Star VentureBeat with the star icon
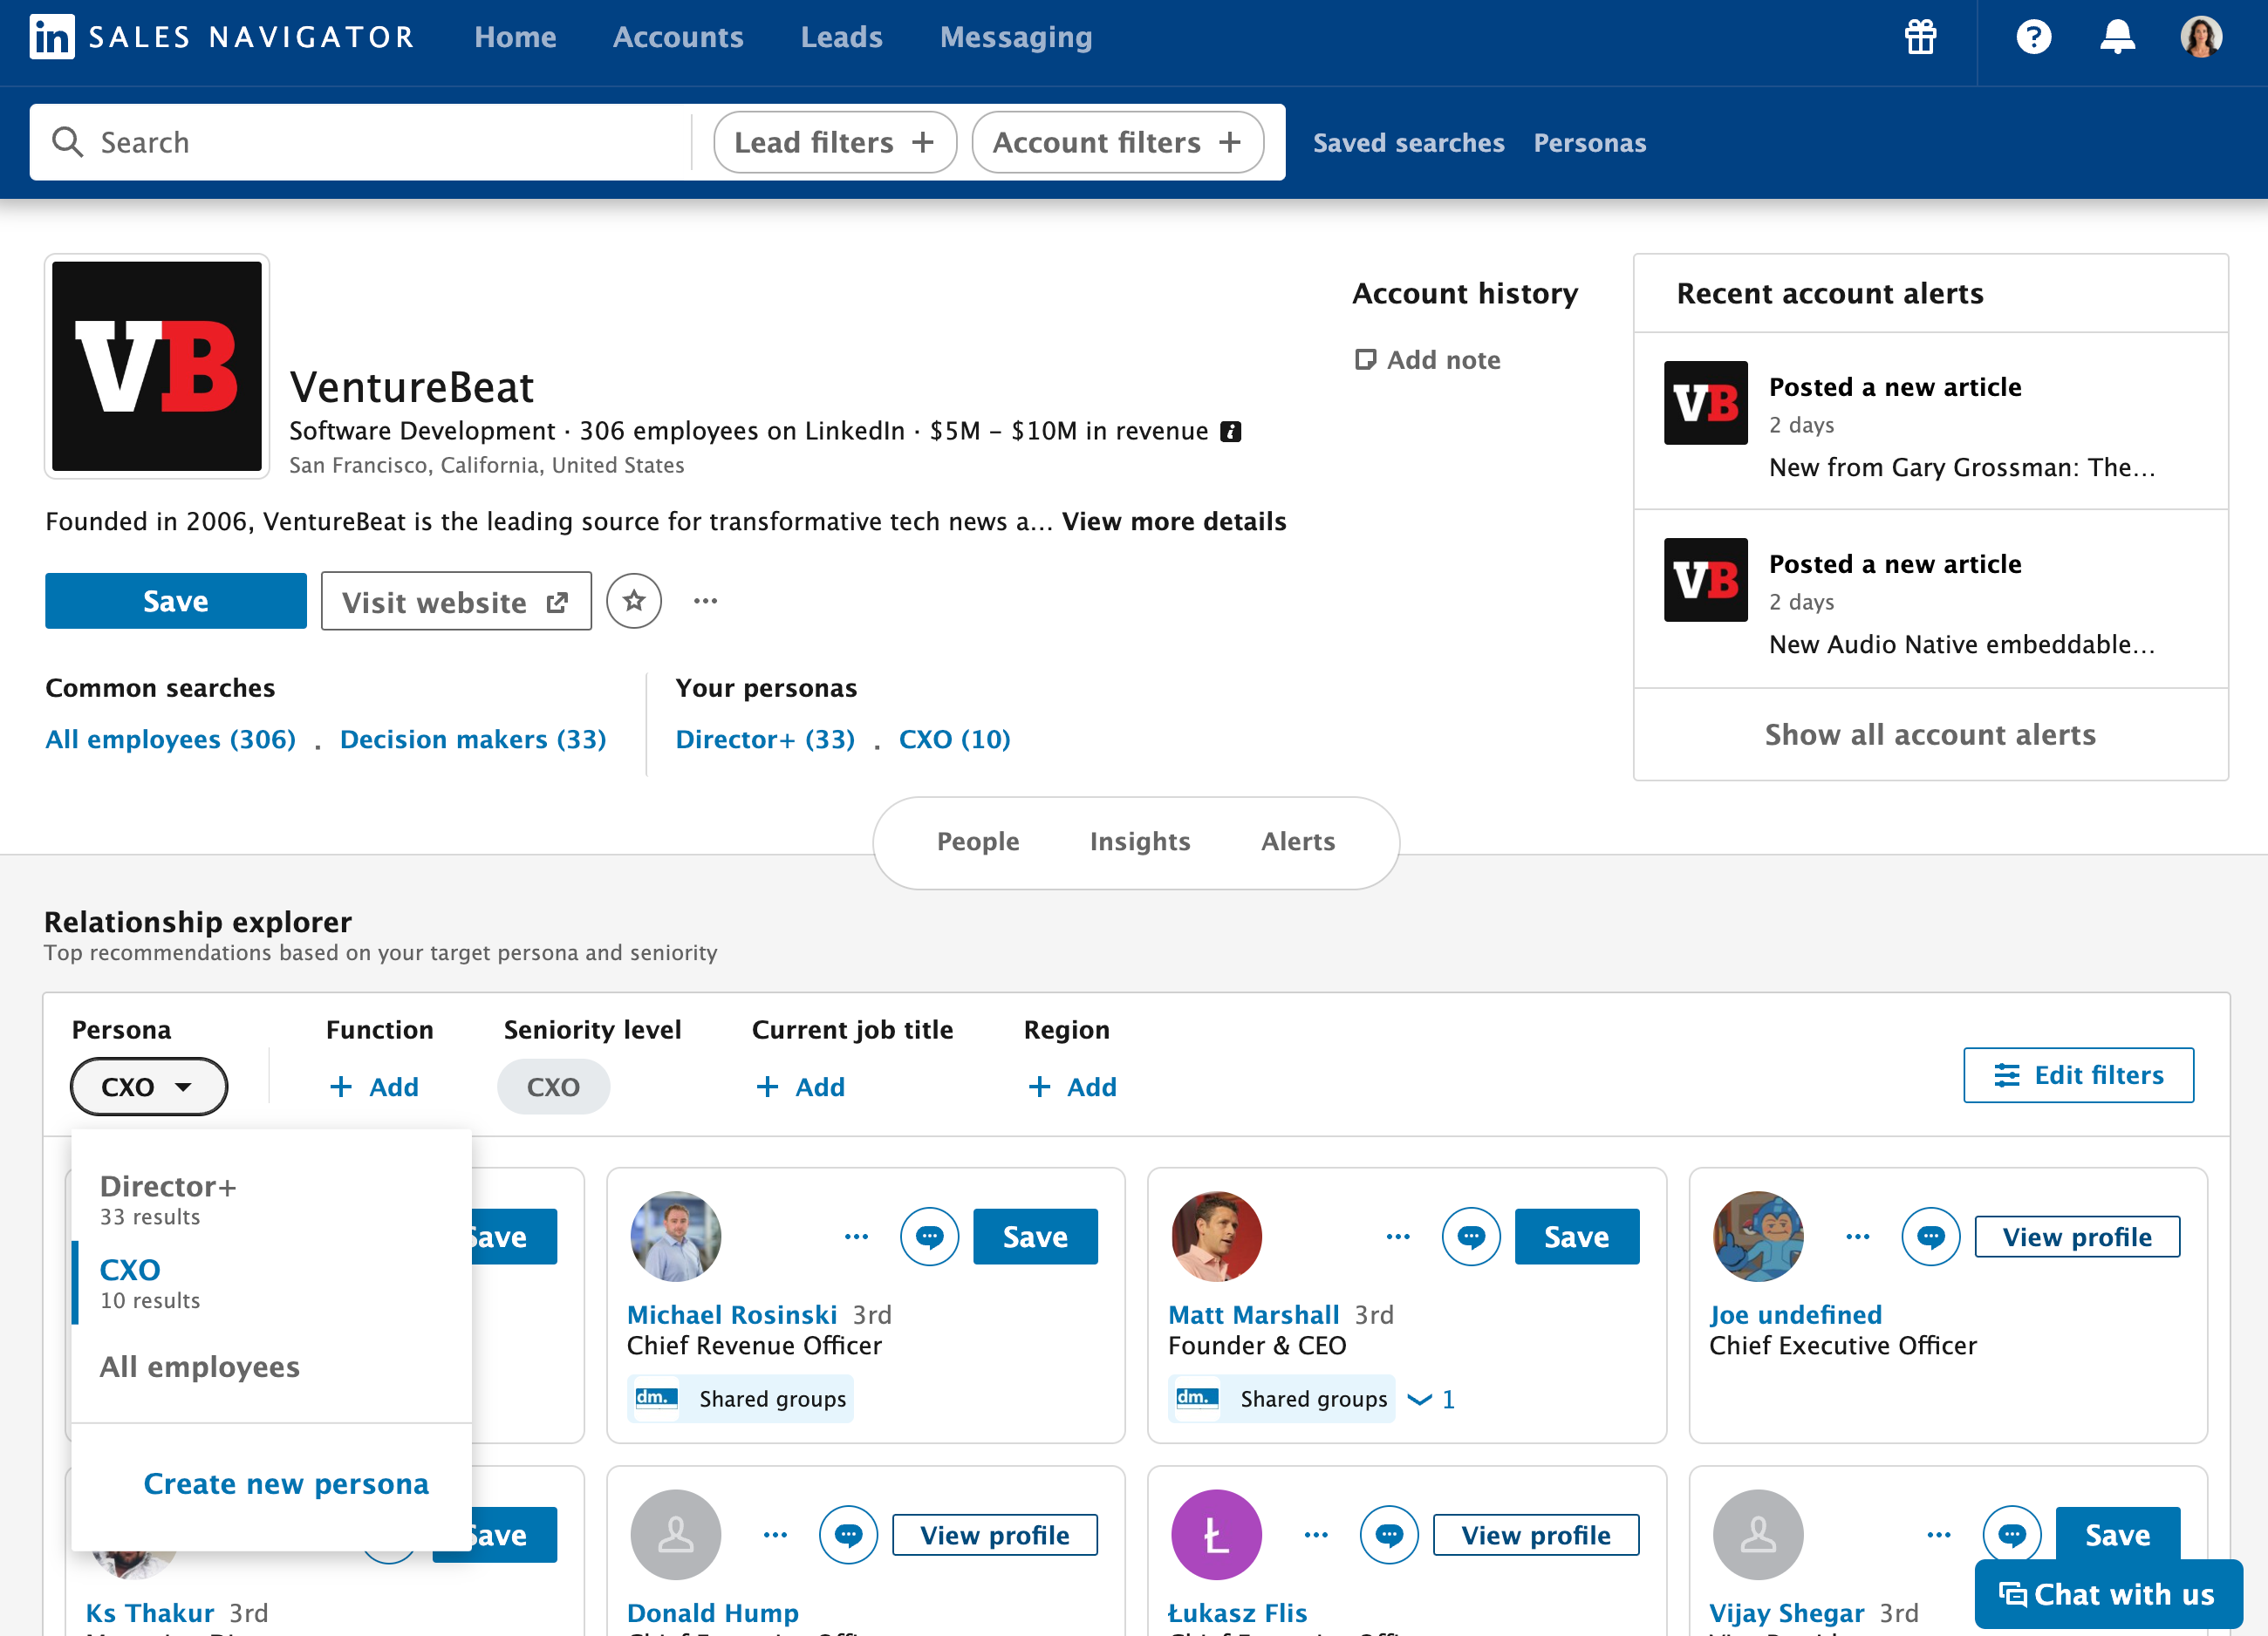The image size is (2268, 1636). point(634,601)
